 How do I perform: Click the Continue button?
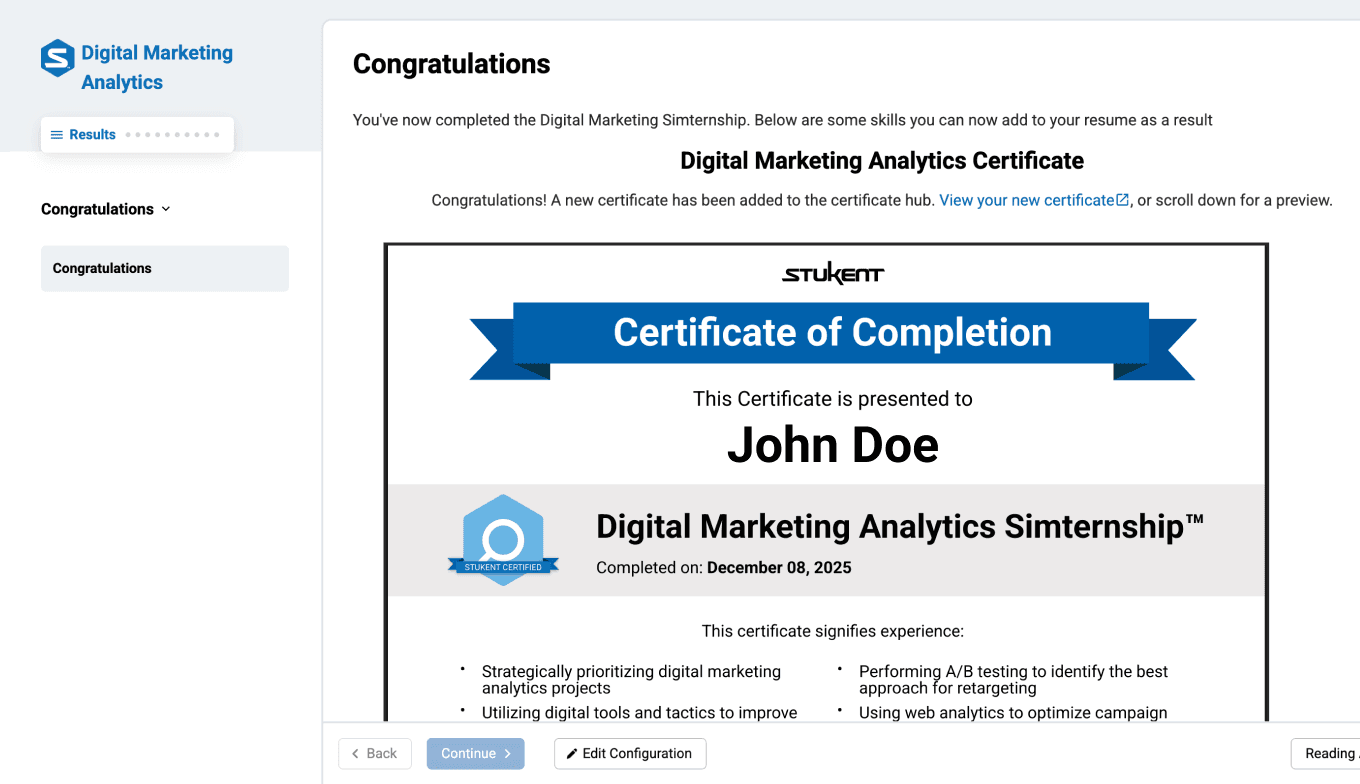[x=476, y=754]
